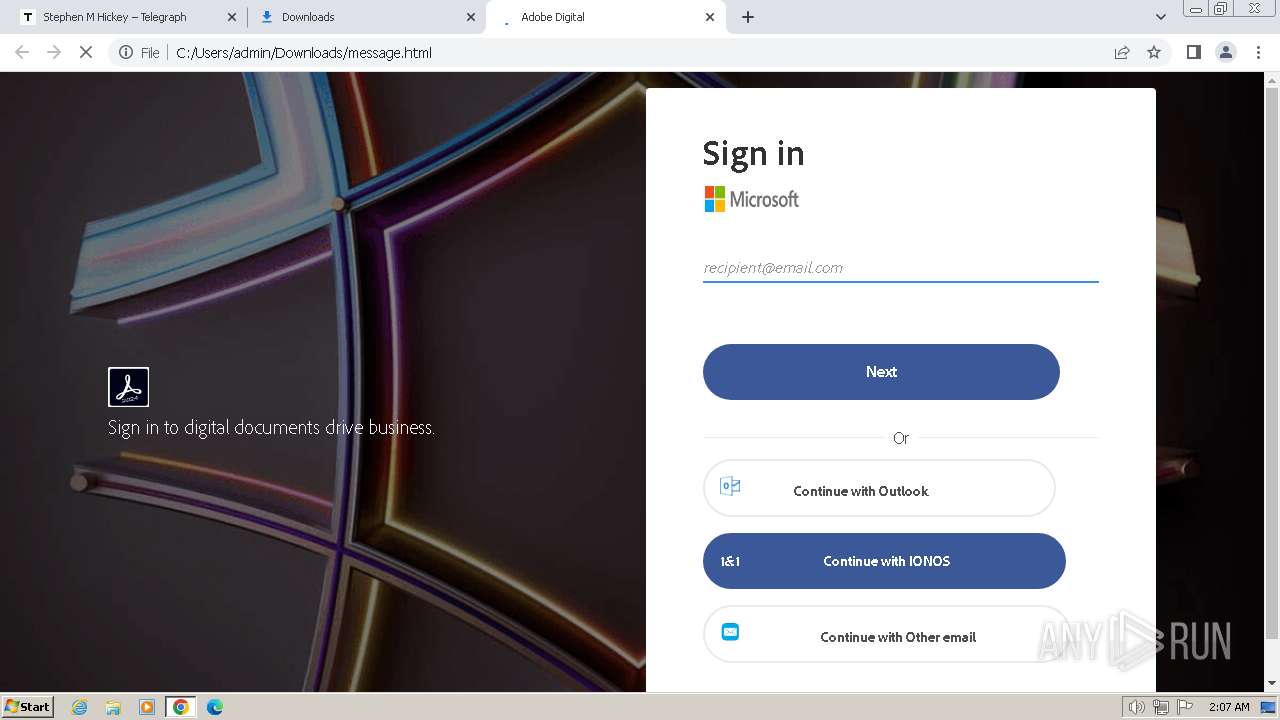The image size is (1280, 720).
Task: Click the volume icon in system tray
Action: pos(1136,707)
